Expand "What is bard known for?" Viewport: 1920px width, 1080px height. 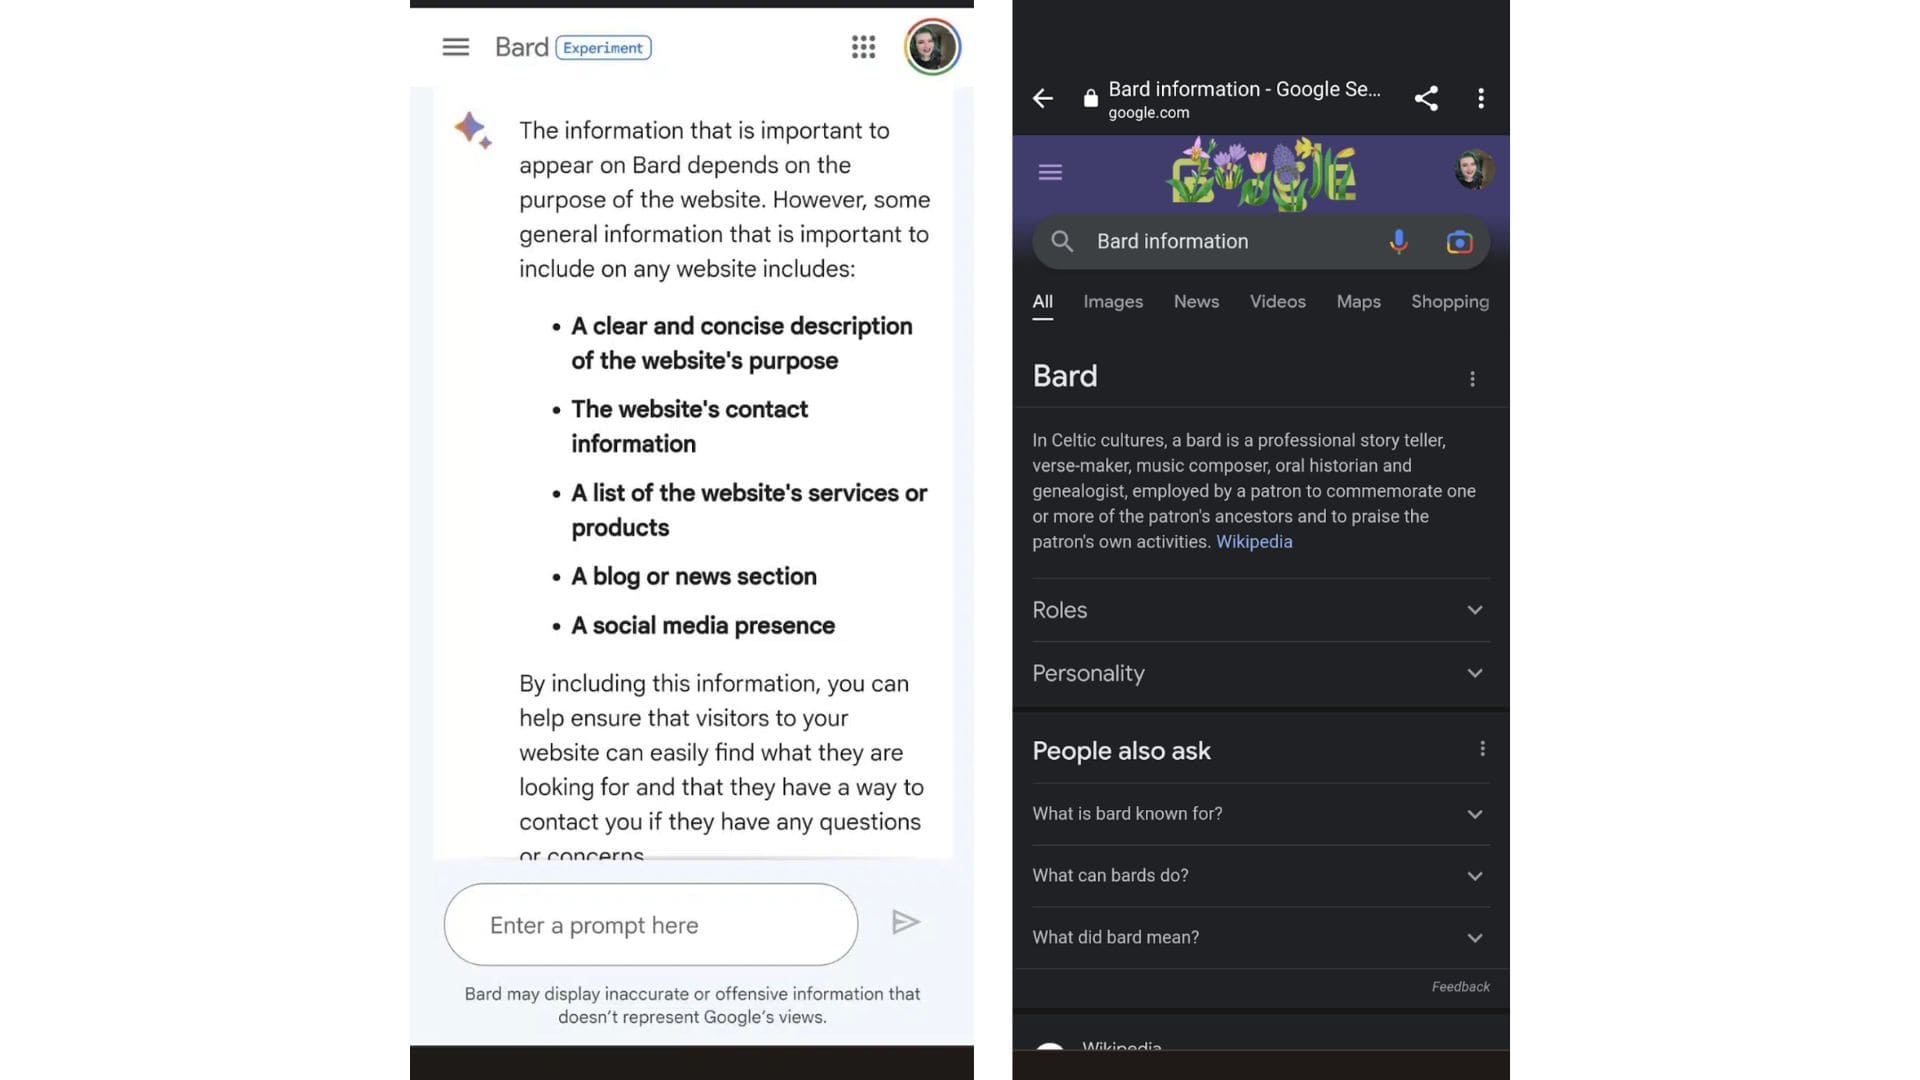1474,814
